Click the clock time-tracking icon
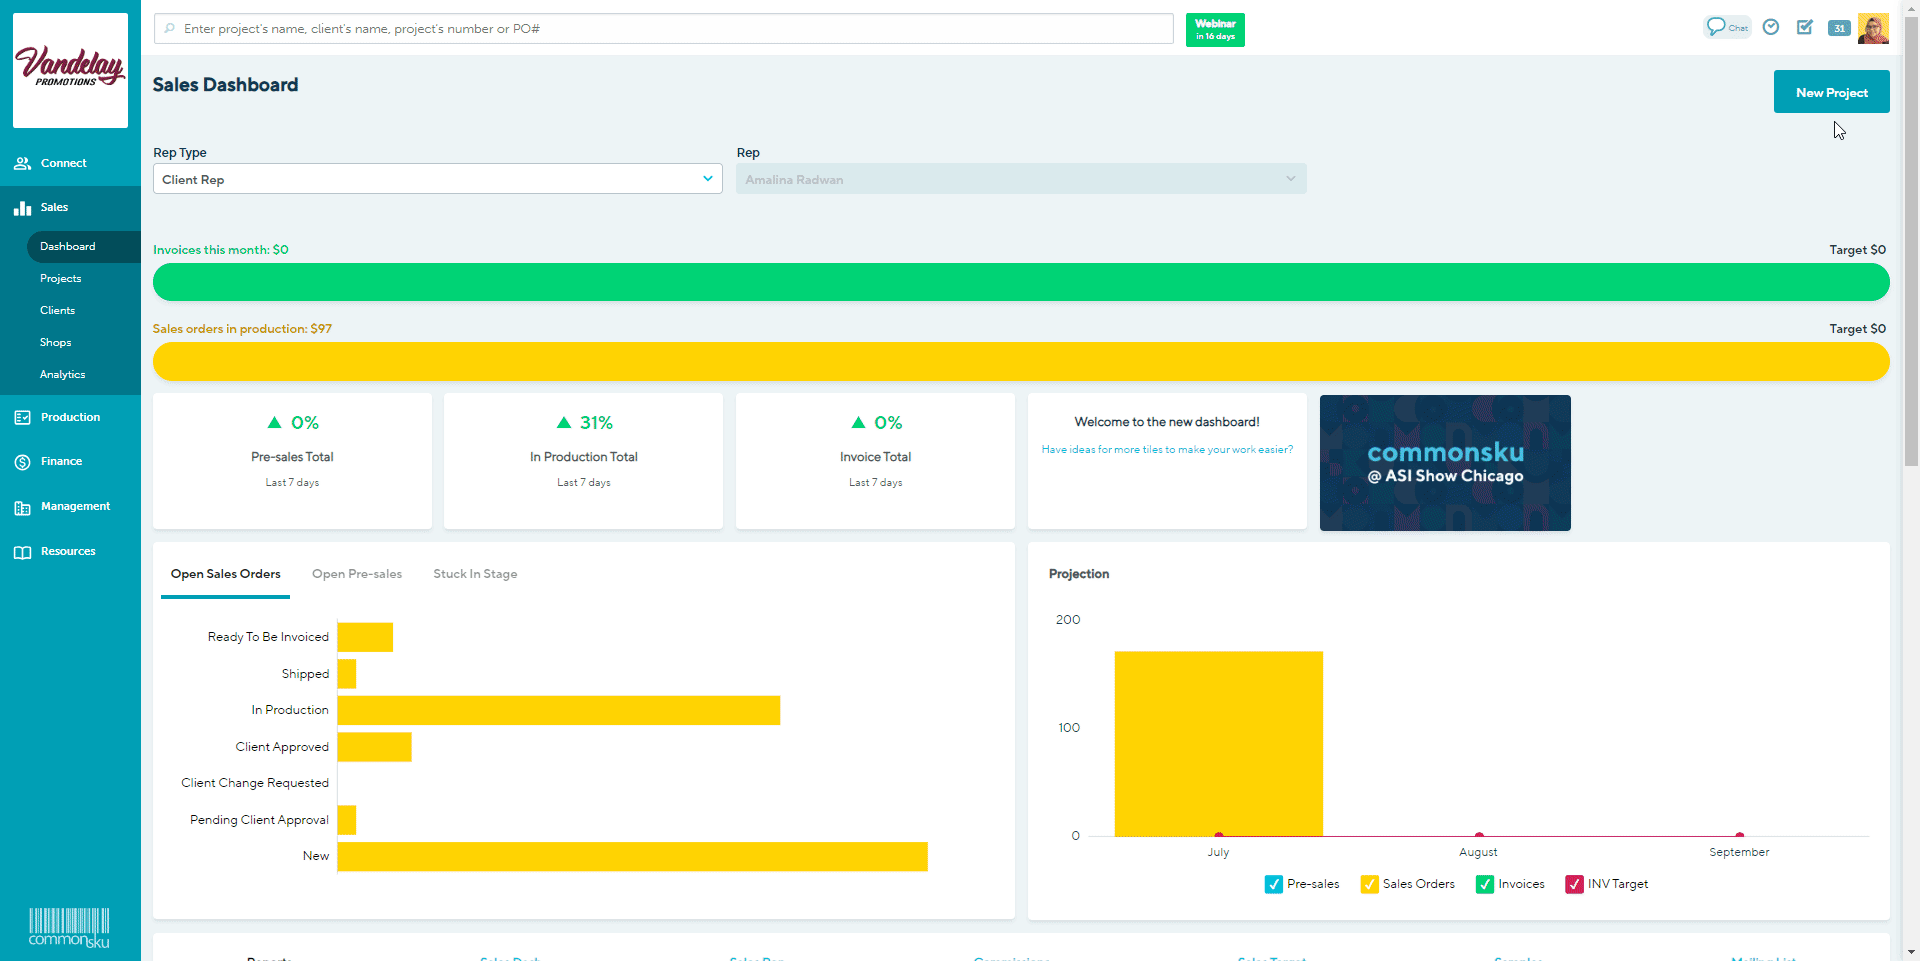1920x961 pixels. [x=1770, y=27]
